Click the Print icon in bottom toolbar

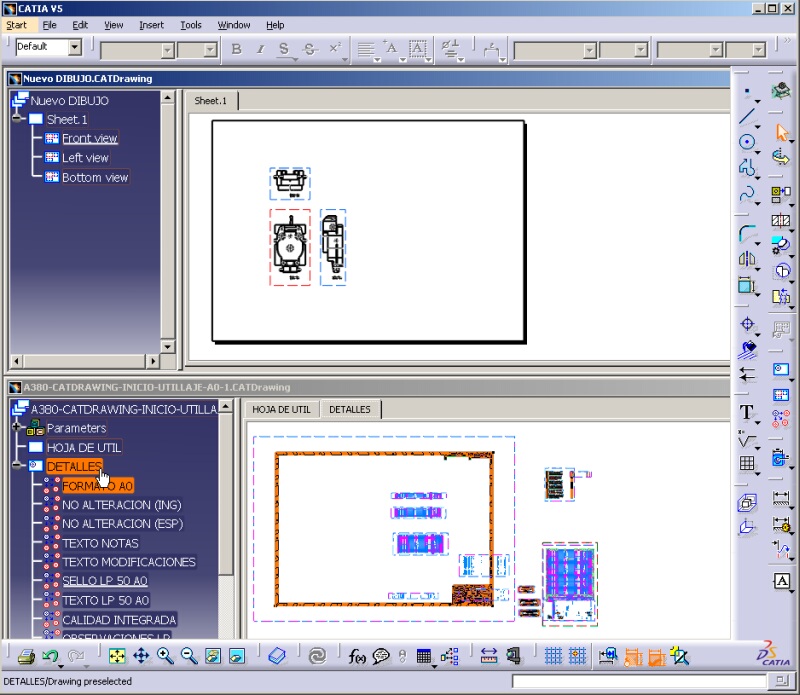click(x=28, y=656)
